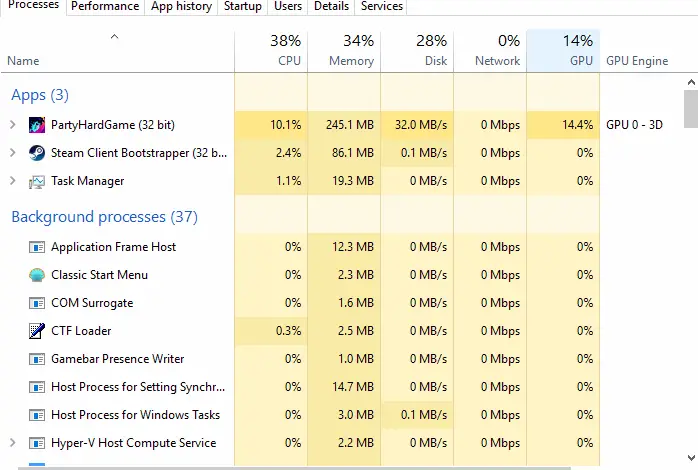Viewport: 698px width, 470px height.
Task: Open the Startup tab
Action: pos(243,6)
